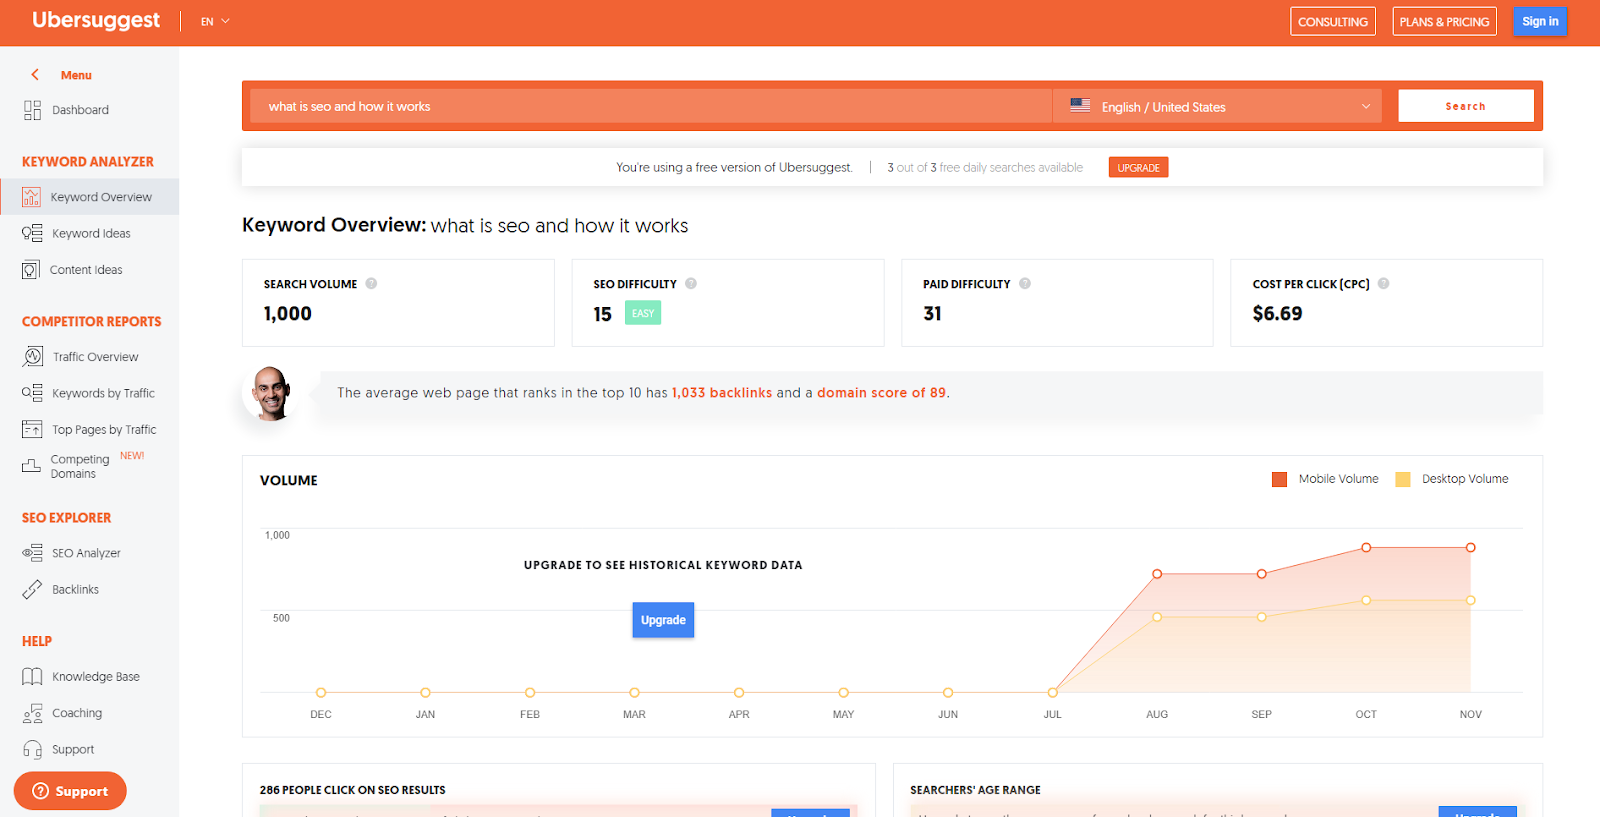This screenshot has height=817, width=1600.
Task: Click the SEO Difficulty help icon
Action: [x=691, y=283]
